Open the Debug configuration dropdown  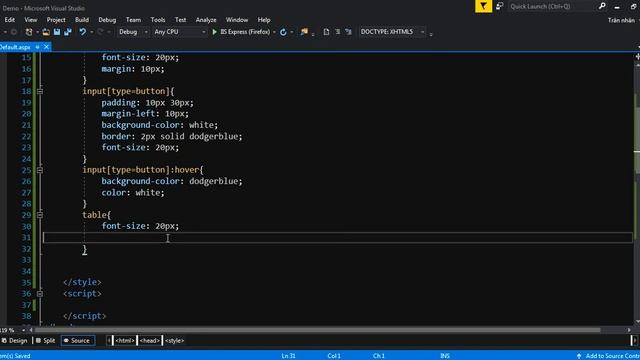[x=133, y=32]
